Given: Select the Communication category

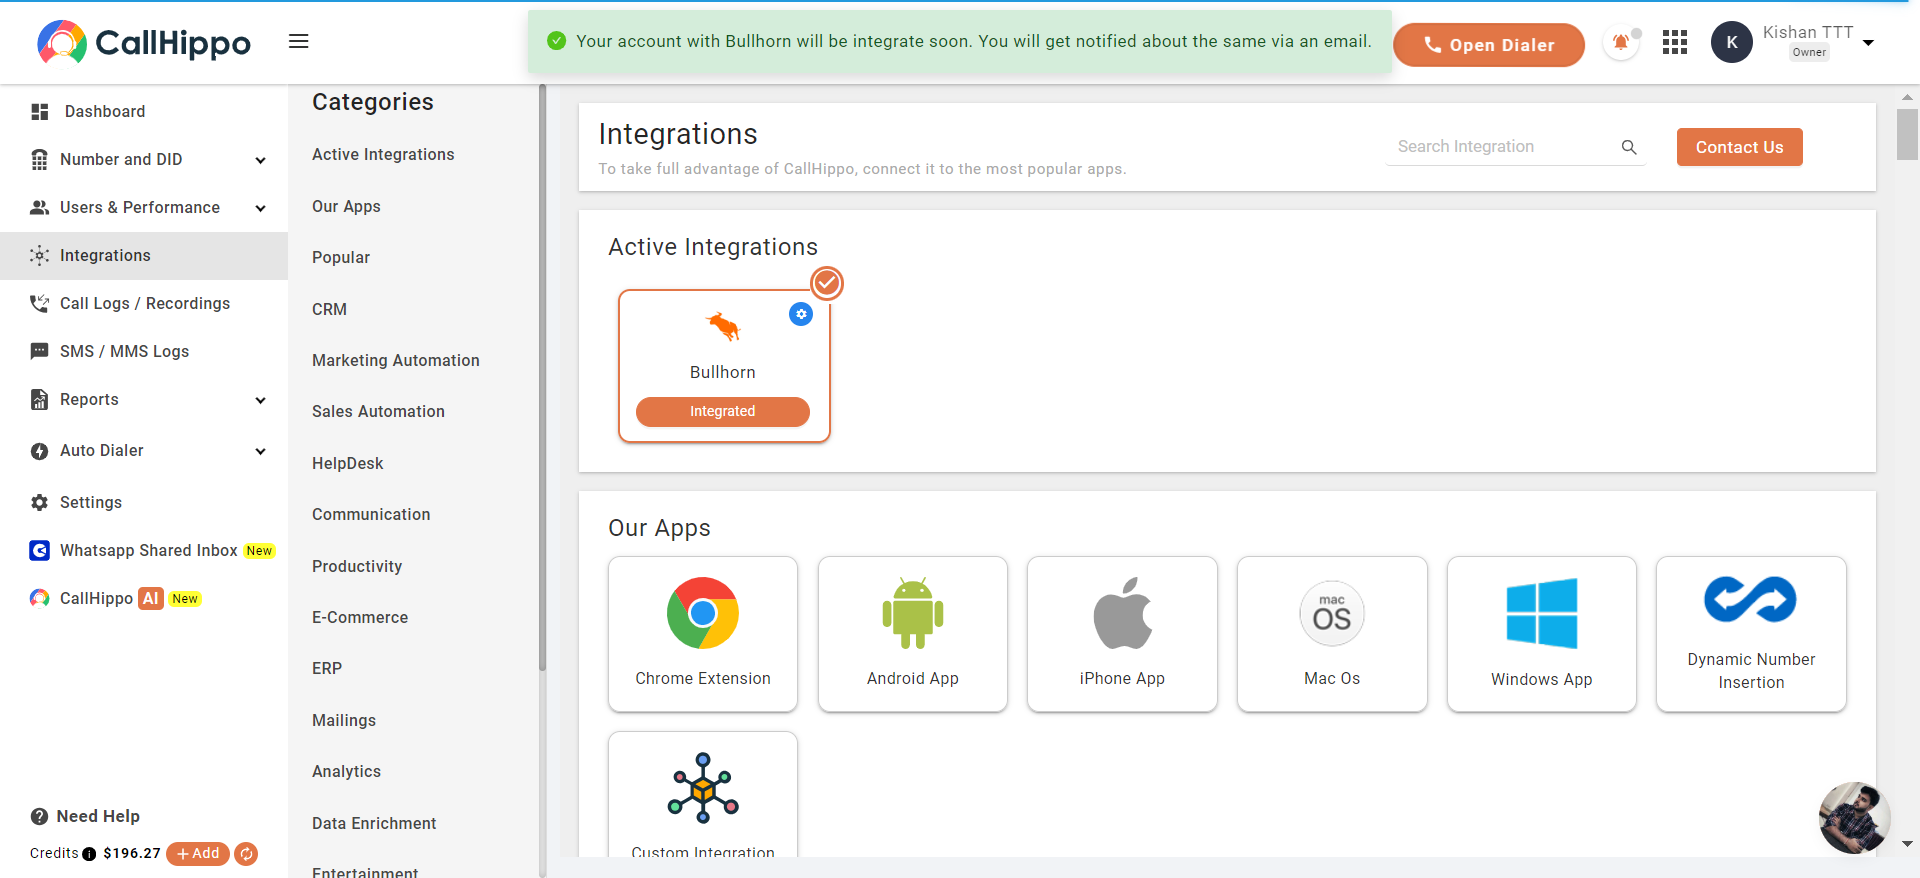Looking at the screenshot, I should 371,515.
